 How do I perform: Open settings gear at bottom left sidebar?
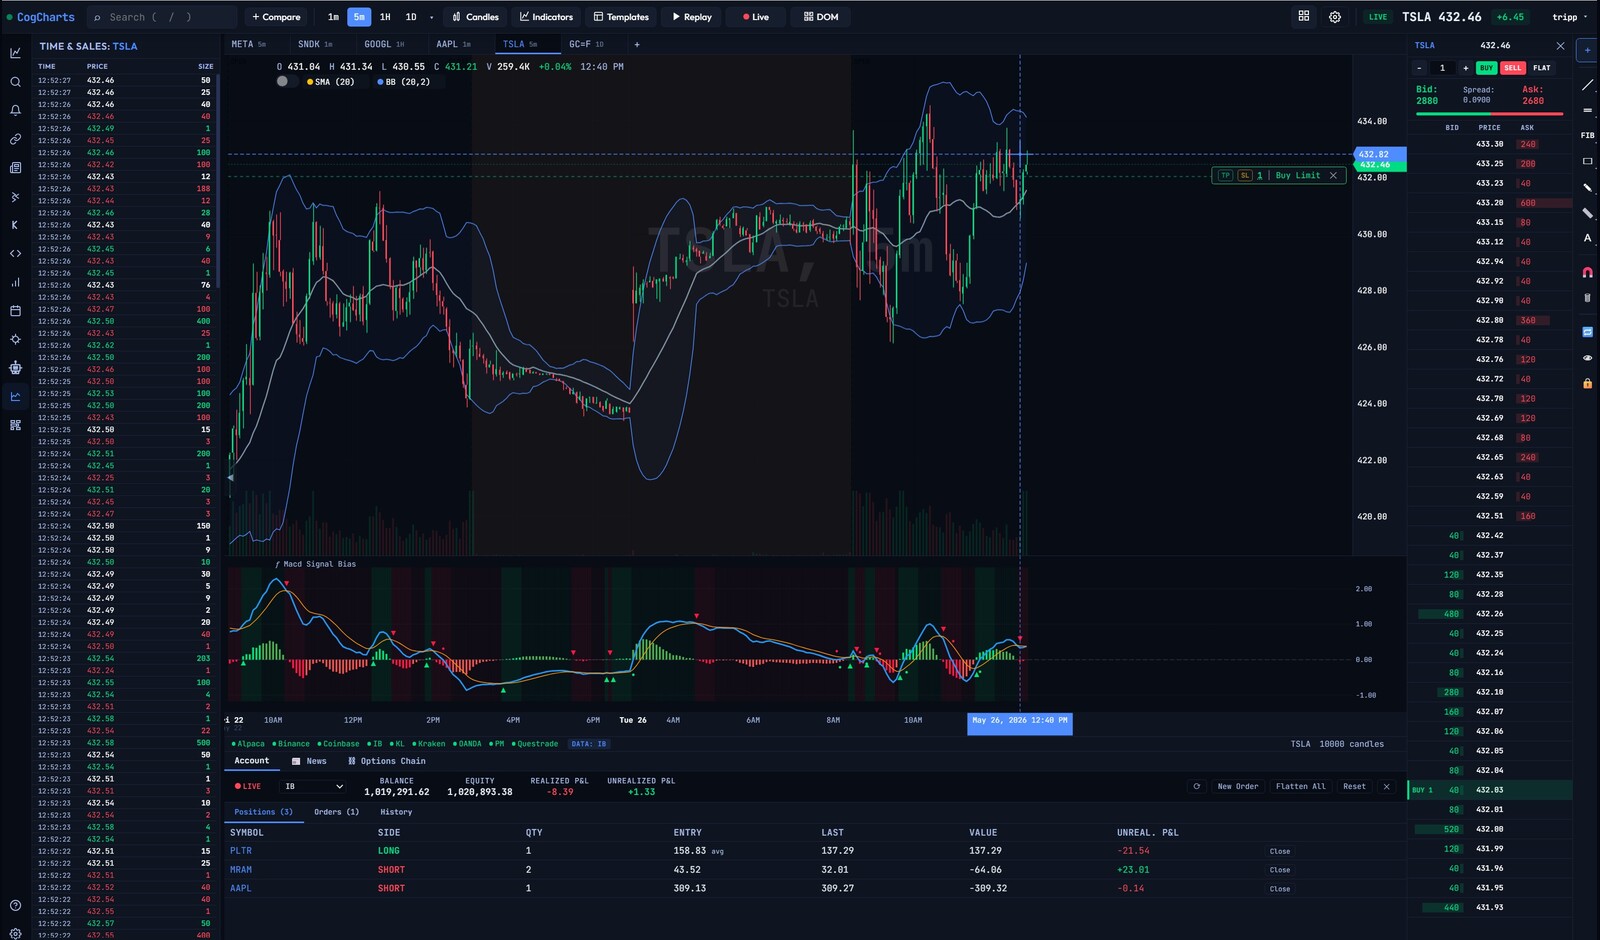pos(15,933)
